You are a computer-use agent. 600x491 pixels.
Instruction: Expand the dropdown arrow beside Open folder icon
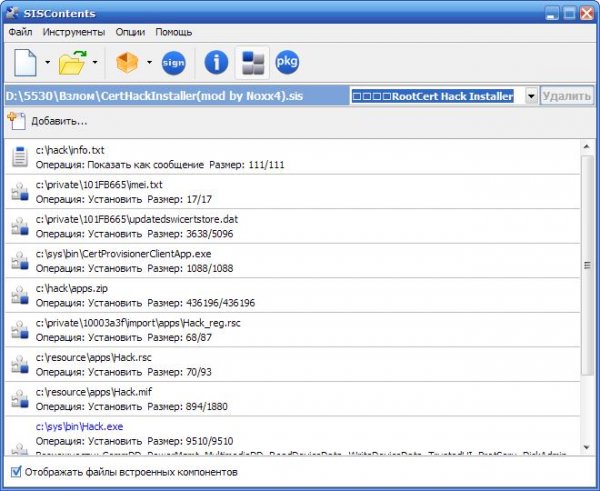(x=95, y=62)
